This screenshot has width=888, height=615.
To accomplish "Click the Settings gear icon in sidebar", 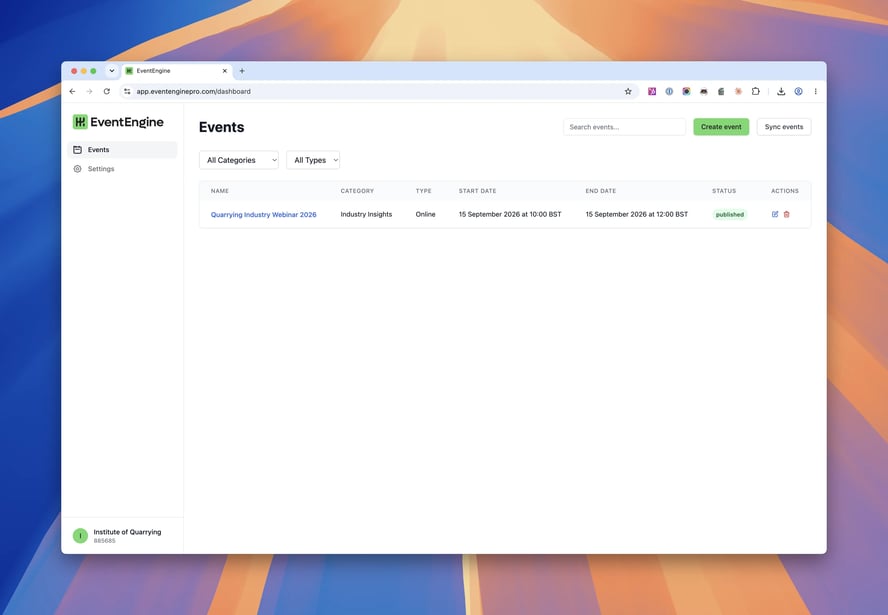I will 78,169.
